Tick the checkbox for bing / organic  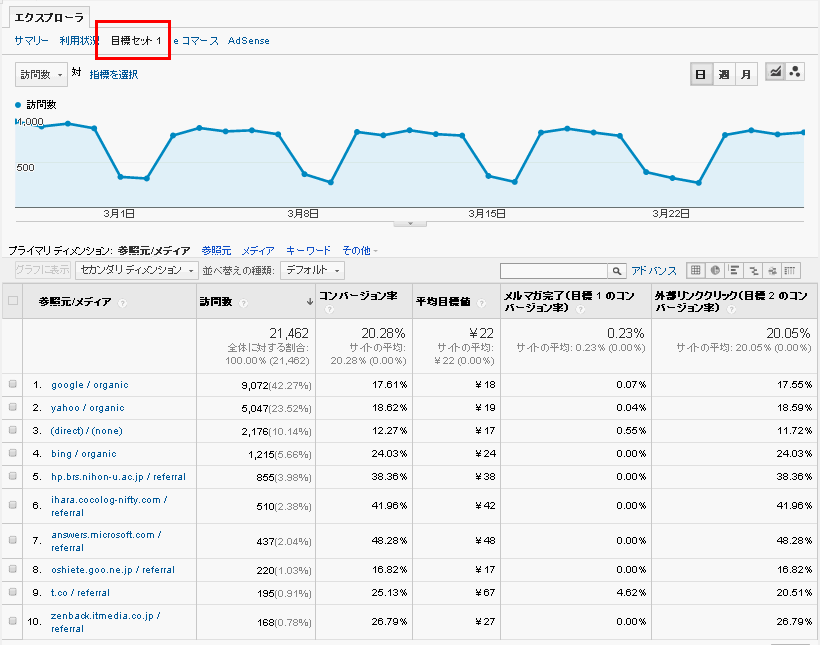click(13, 453)
